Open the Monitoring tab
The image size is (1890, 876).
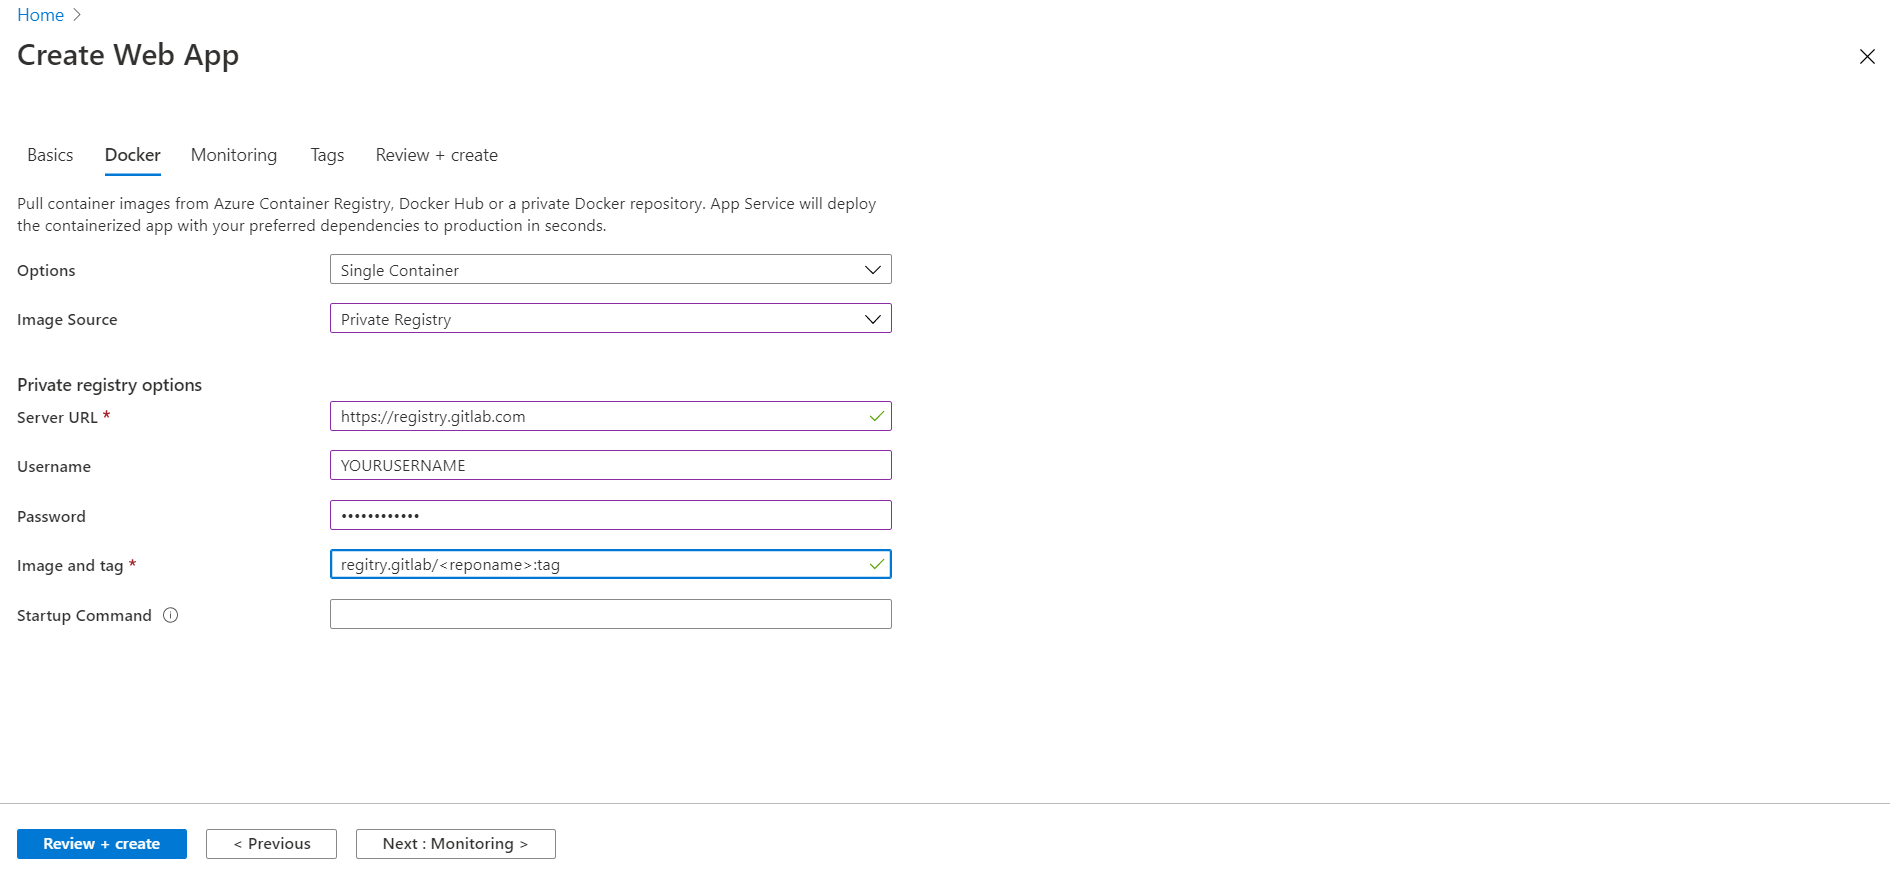coord(234,155)
